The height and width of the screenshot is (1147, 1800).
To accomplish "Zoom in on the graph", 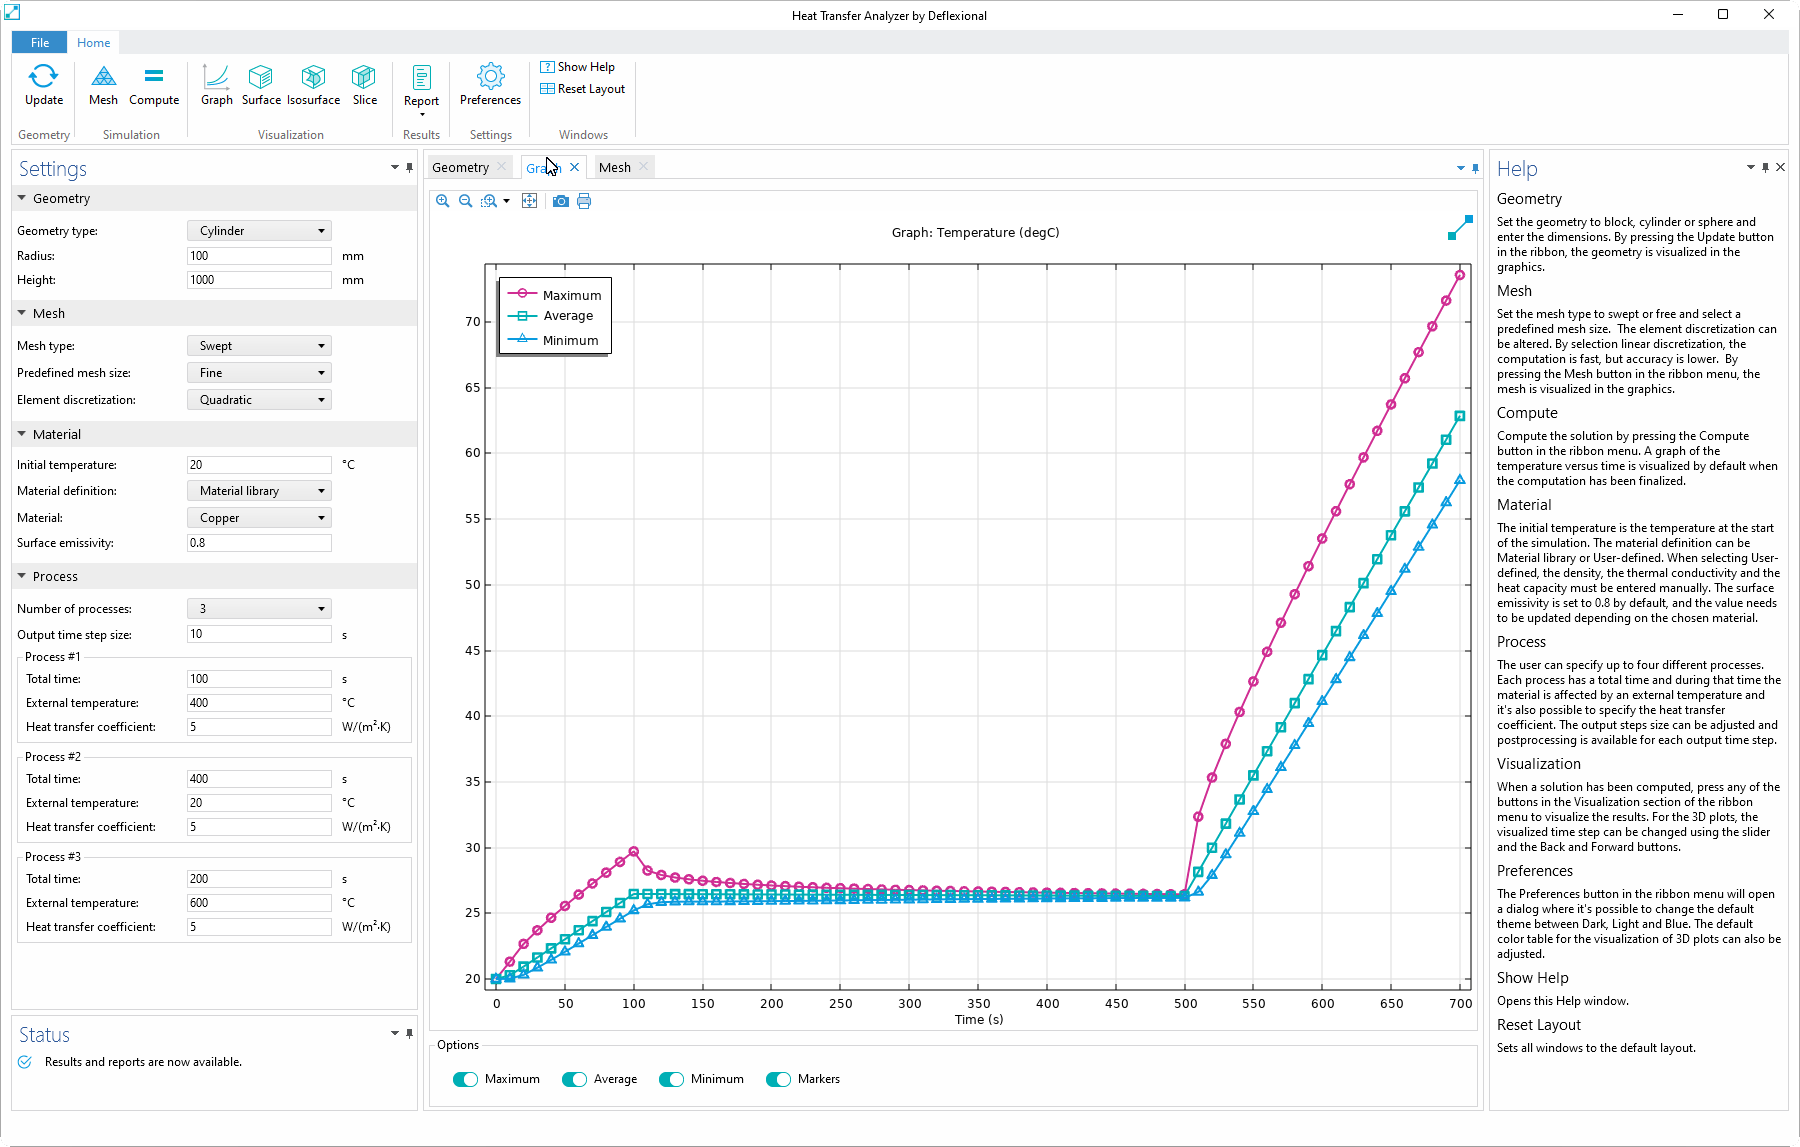I will tap(443, 201).
